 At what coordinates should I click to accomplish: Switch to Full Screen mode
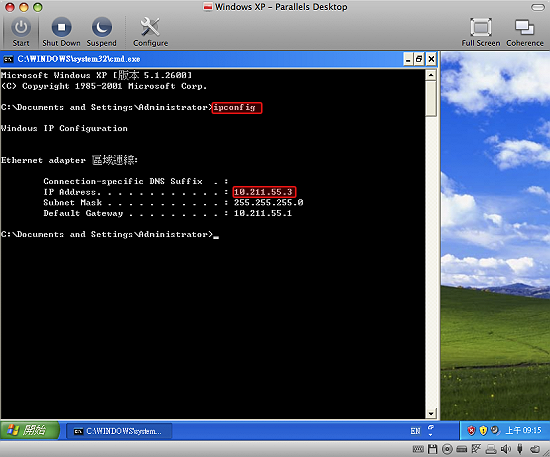(481, 32)
